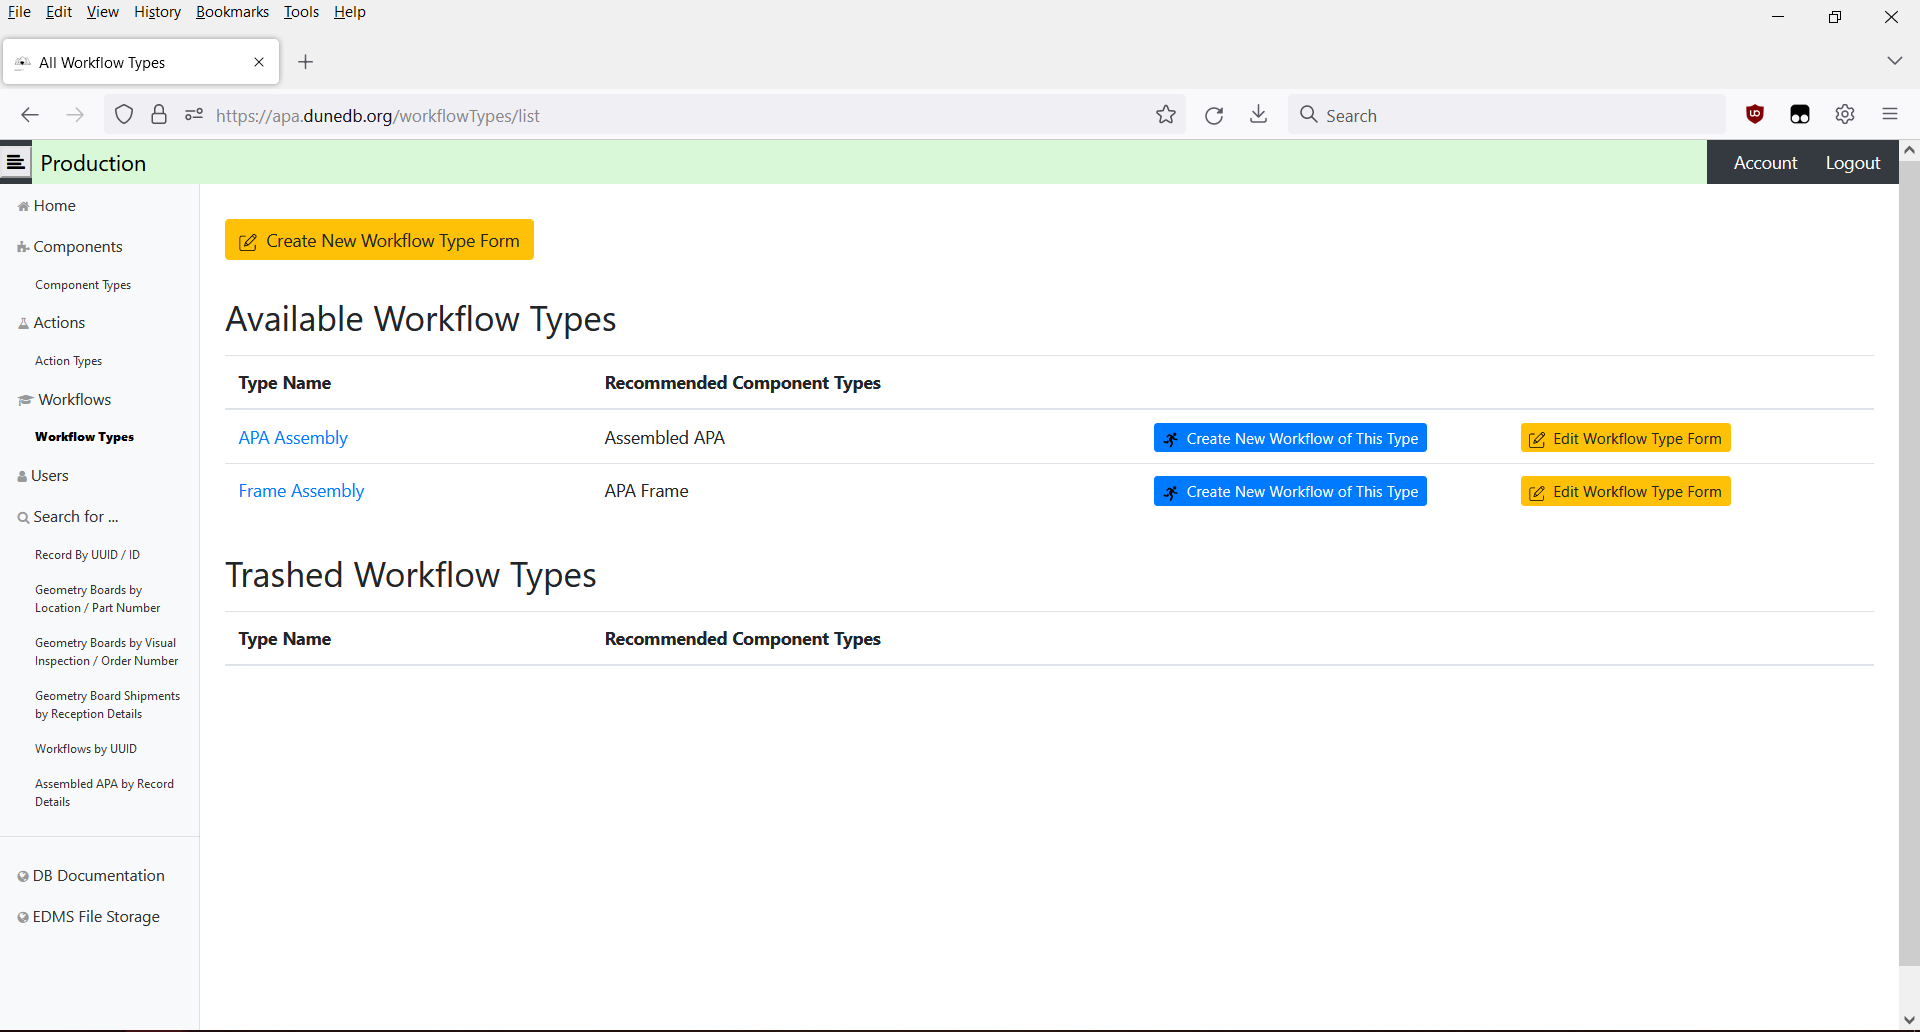Open Geometry Boards by Visual Inspection search

[106, 652]
